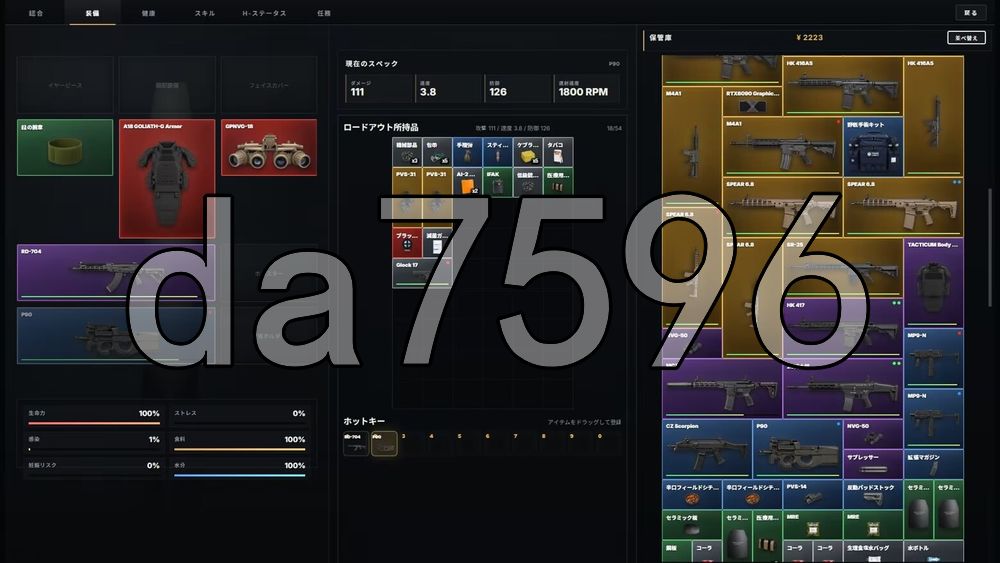Viewport: 1000px width, 563px height.
Task: Click the 戻る back button
Action: pyautogui.click(x=970, y=13)
